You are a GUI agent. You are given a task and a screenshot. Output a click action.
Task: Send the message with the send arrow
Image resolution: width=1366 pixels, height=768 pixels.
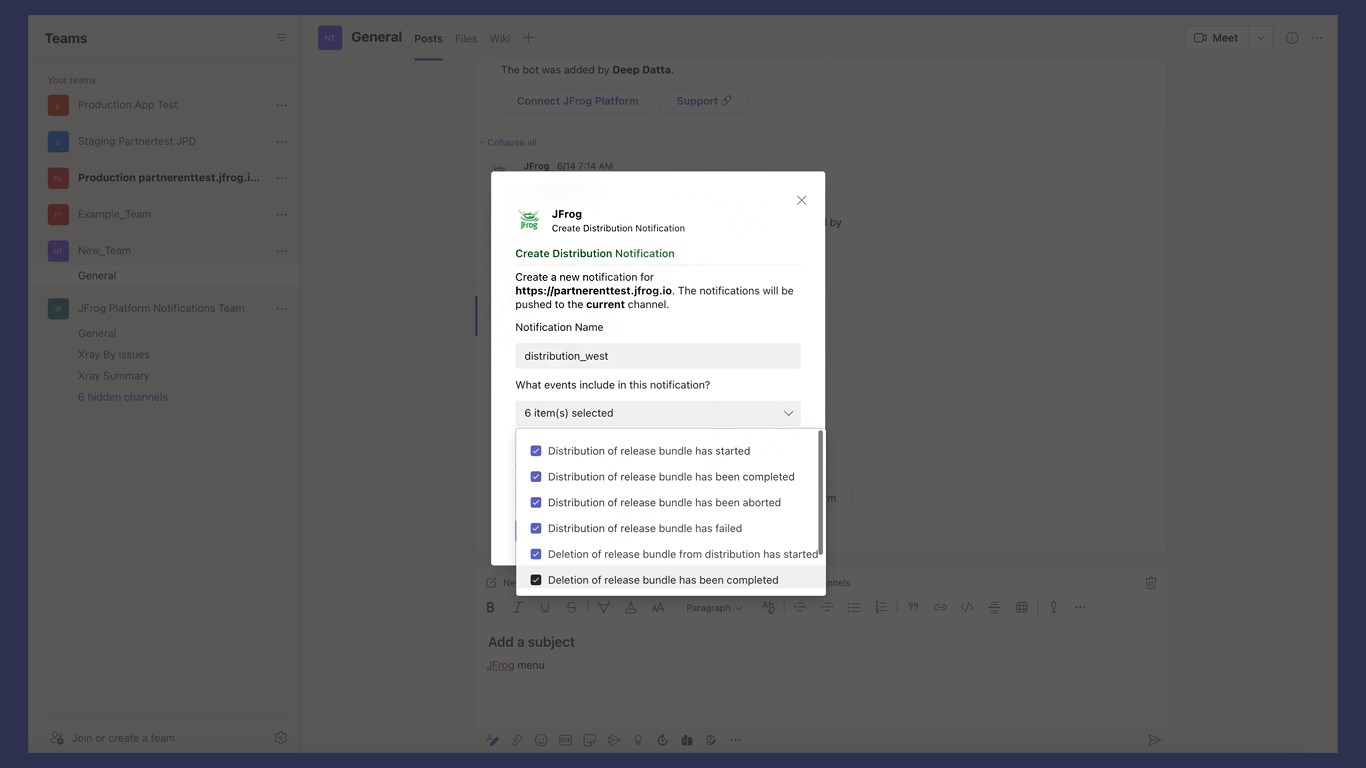pyautogui.click(x=1154, y=740)
